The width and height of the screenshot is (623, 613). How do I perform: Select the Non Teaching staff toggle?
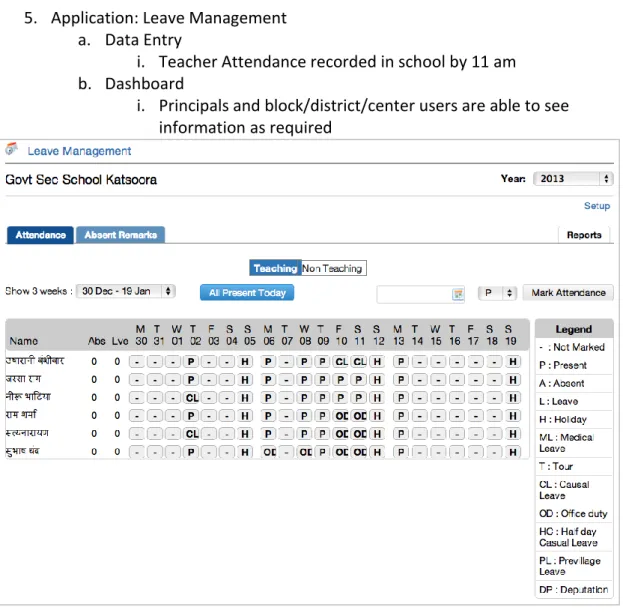tap(333, 268)
